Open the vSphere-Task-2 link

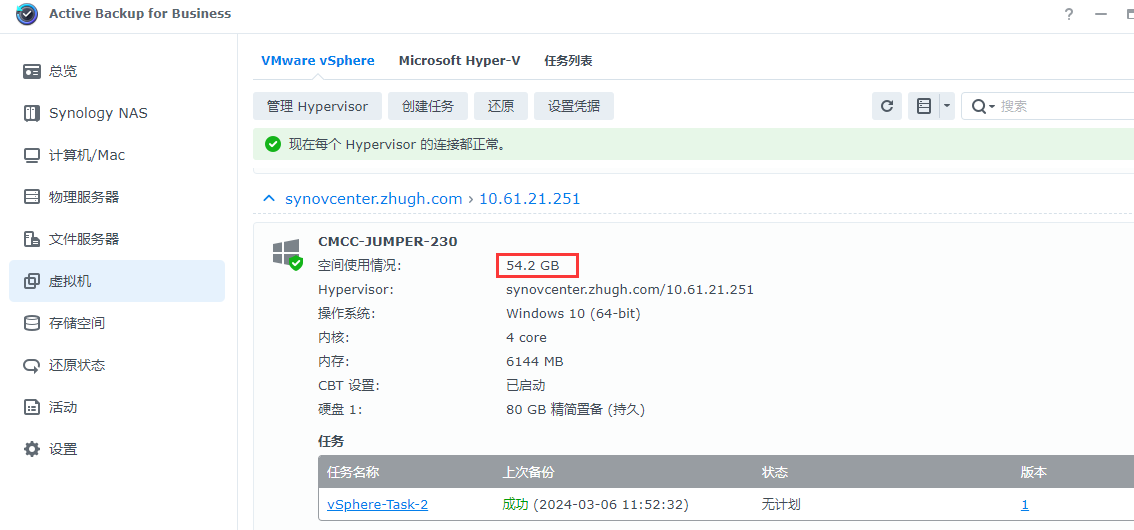tap(378, 505)
